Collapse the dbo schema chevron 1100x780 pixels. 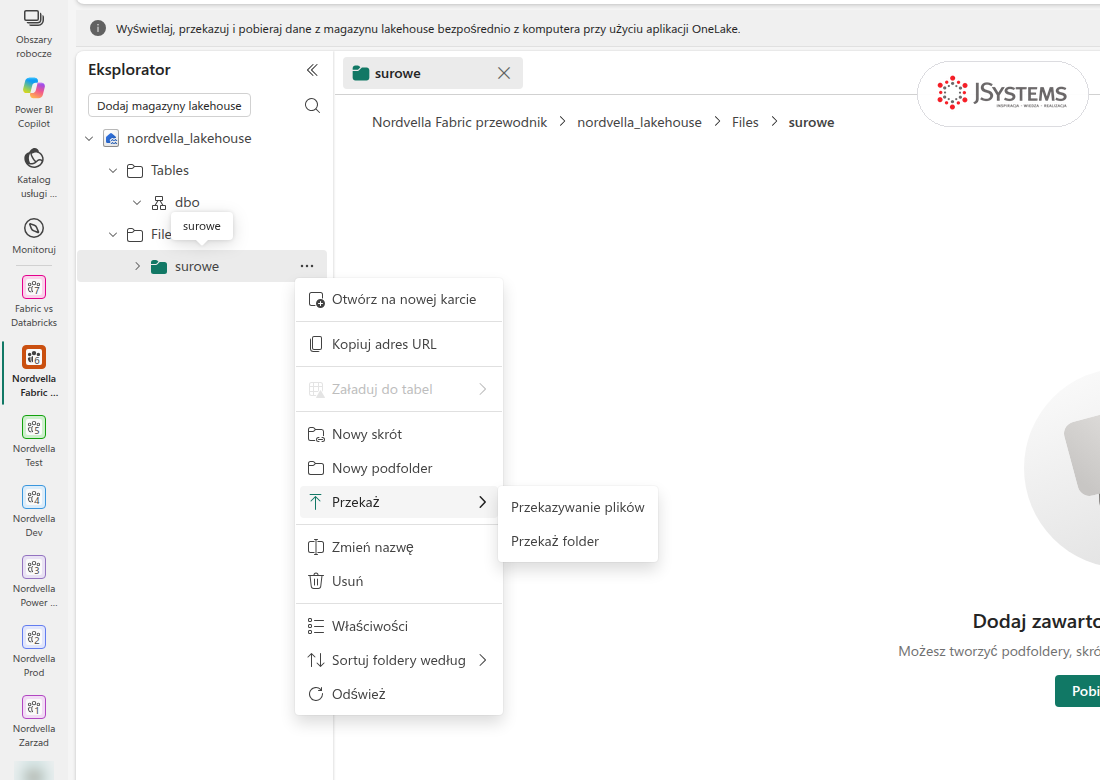click(x=137, y=202)
